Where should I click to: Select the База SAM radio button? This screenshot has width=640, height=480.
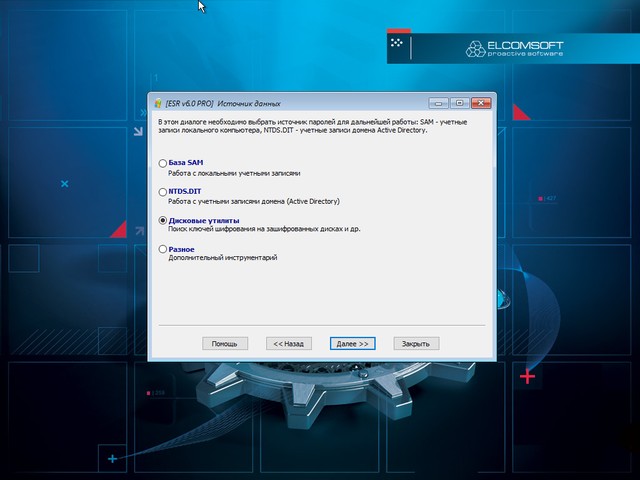(163, 163)
